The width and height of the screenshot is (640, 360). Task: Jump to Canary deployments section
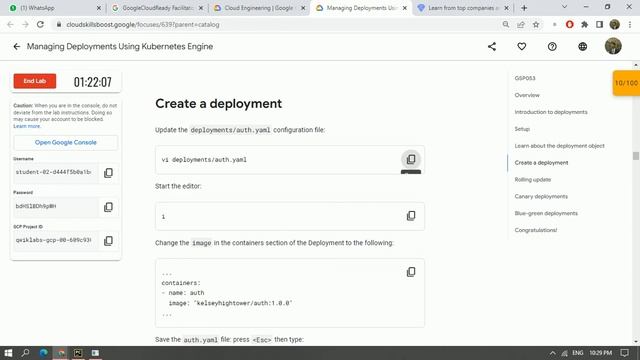(x=541, y=196)
